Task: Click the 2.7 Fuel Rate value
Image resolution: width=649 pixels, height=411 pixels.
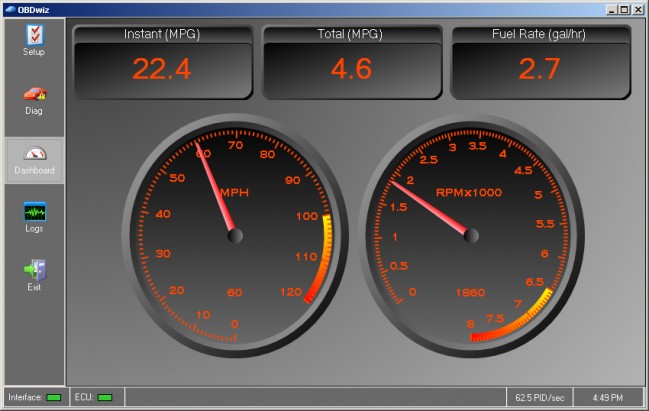Action: click(539, 69)
